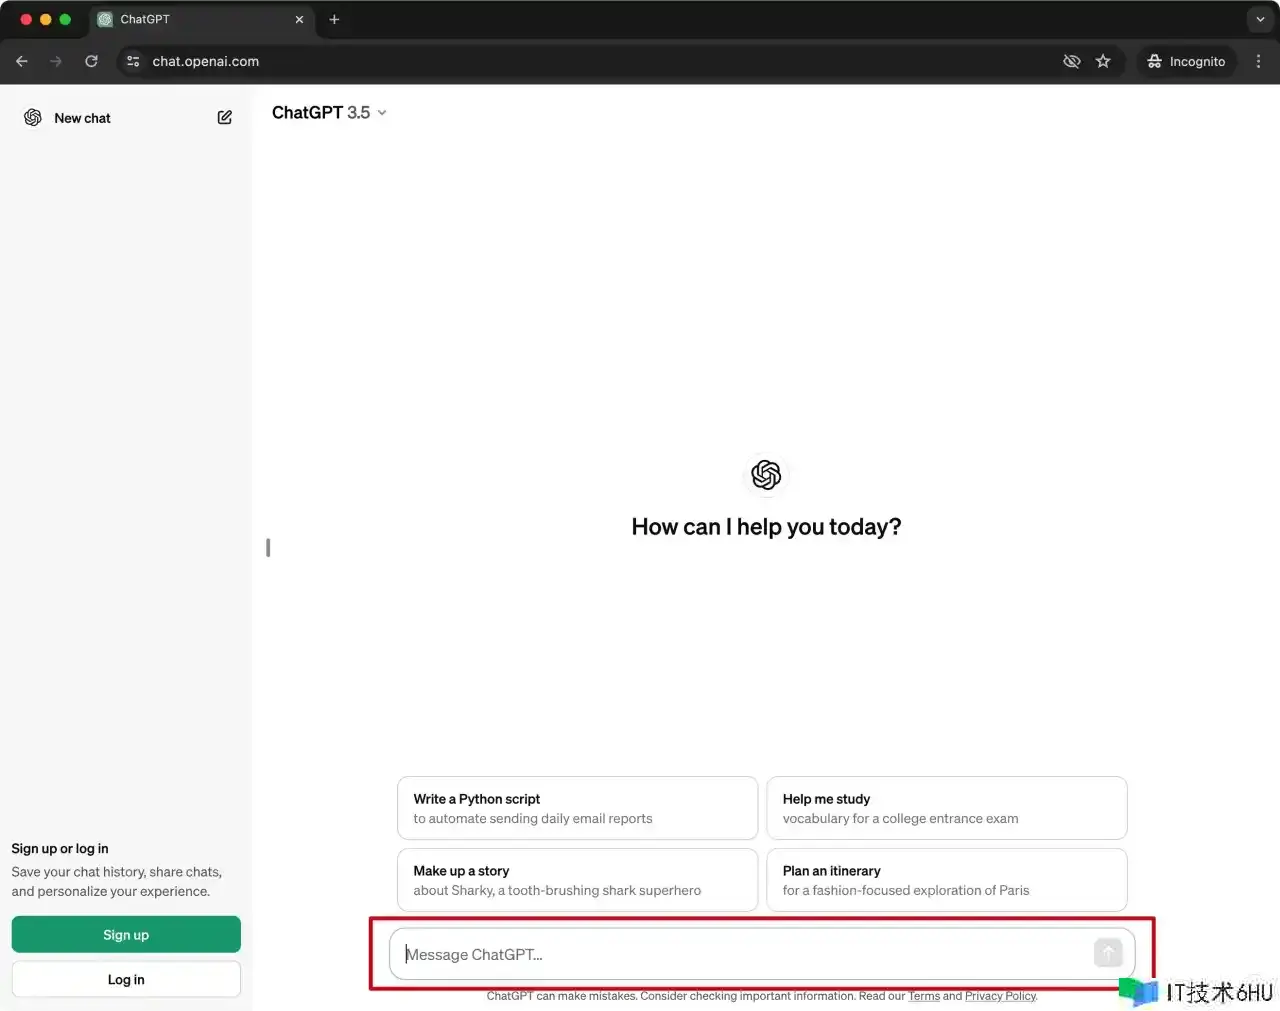Image resolution: width=1280 pixels, height=1011 pixels.
Task: Go back with the browser back arrow
Action: tap(22, 61)
